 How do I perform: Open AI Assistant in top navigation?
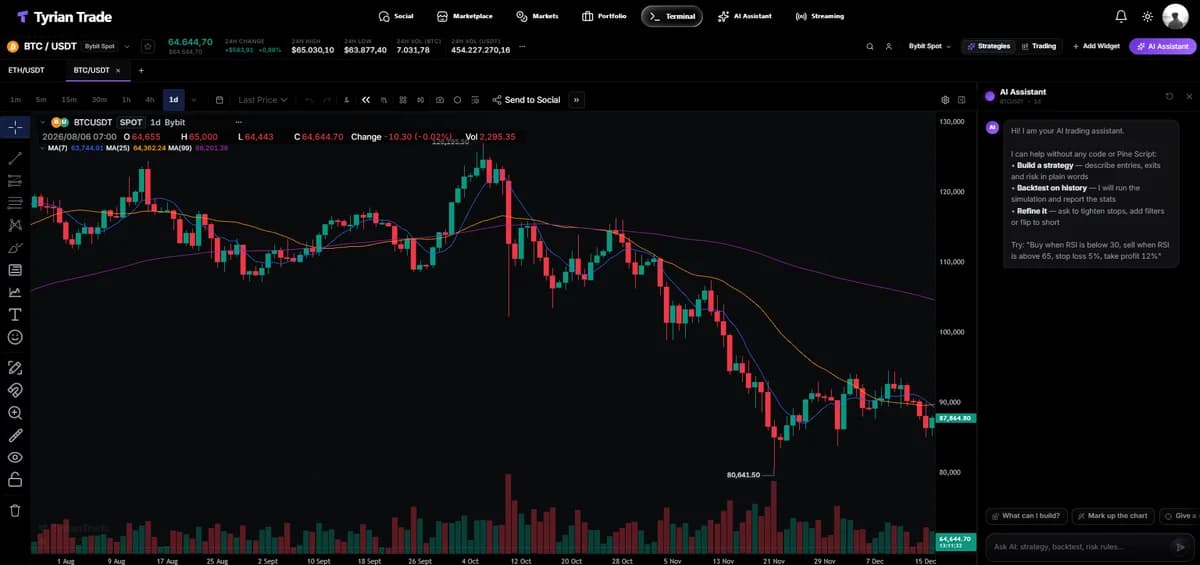tap(744, 16)
